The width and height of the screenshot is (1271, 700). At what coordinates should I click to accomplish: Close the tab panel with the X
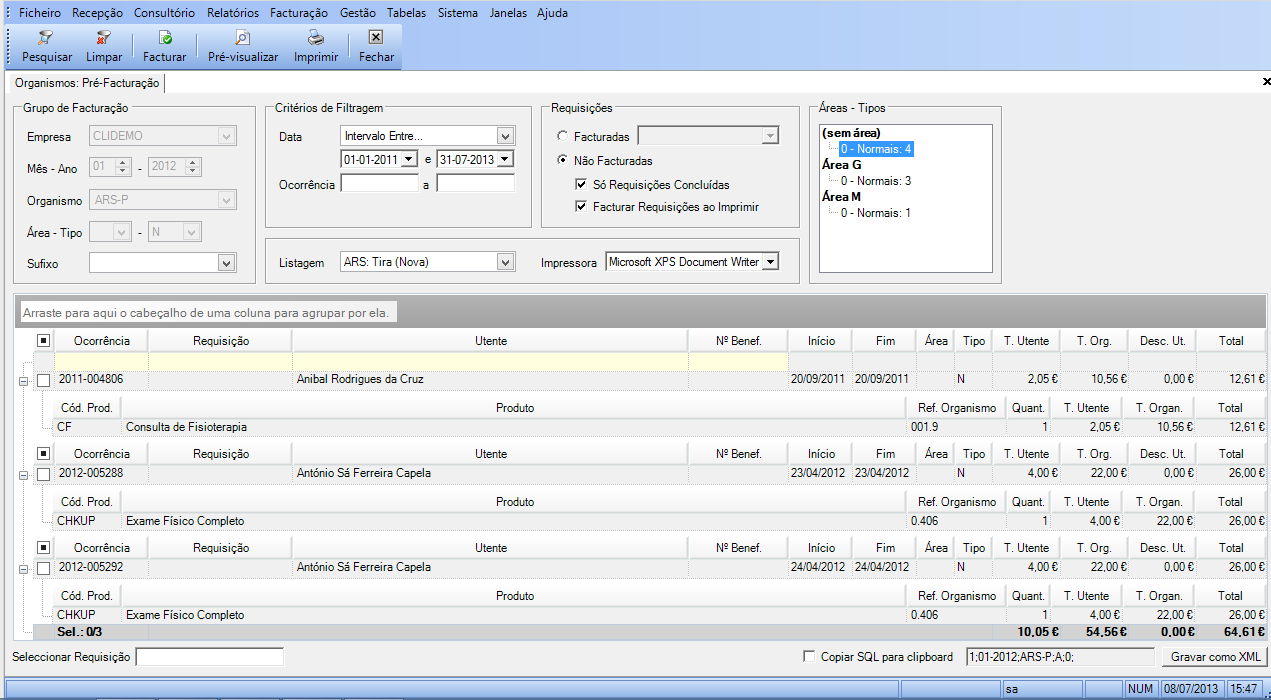click(x=1265, y=82)
